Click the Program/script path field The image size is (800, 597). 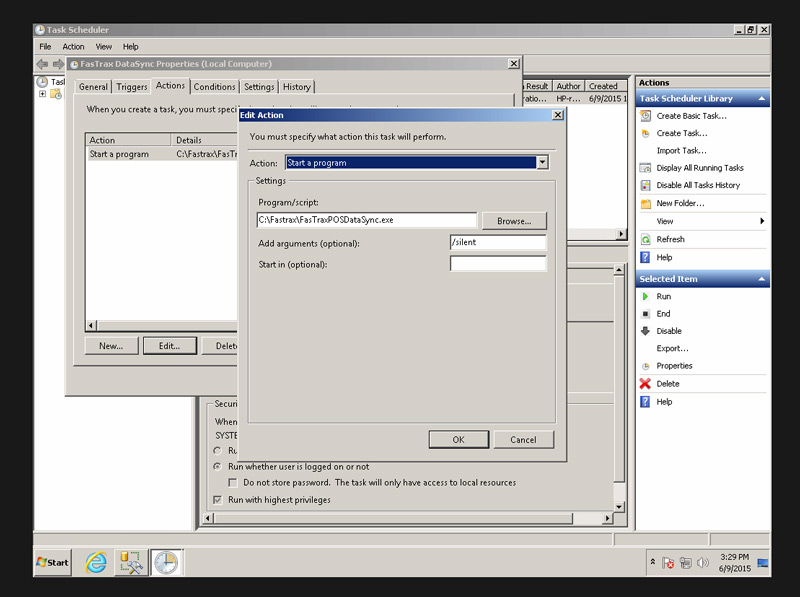(x=367, y=220)
